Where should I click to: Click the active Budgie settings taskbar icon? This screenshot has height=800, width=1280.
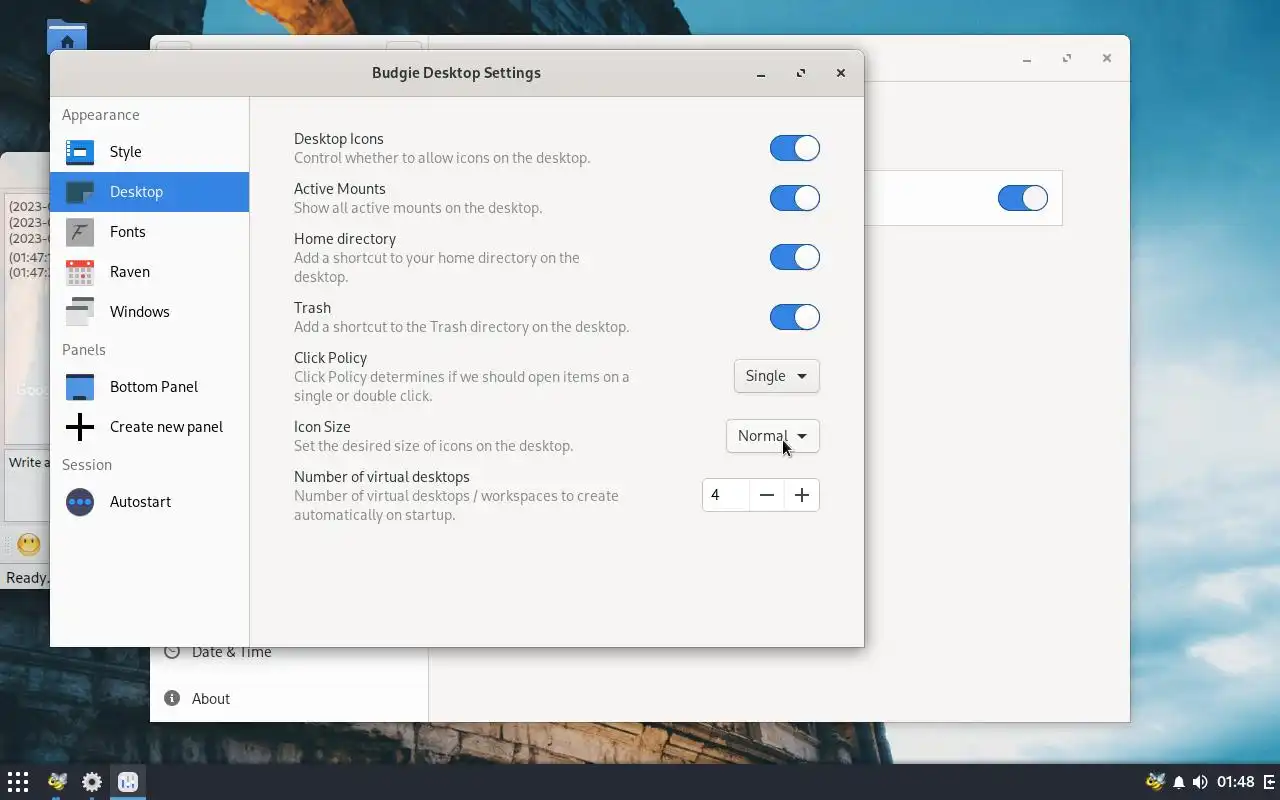pos(127,782)
